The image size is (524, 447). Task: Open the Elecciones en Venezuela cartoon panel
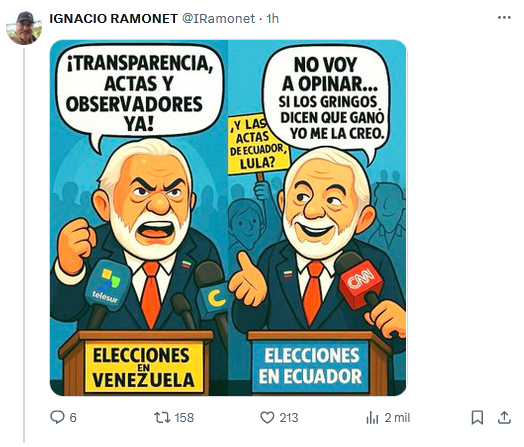pos(139,218)
